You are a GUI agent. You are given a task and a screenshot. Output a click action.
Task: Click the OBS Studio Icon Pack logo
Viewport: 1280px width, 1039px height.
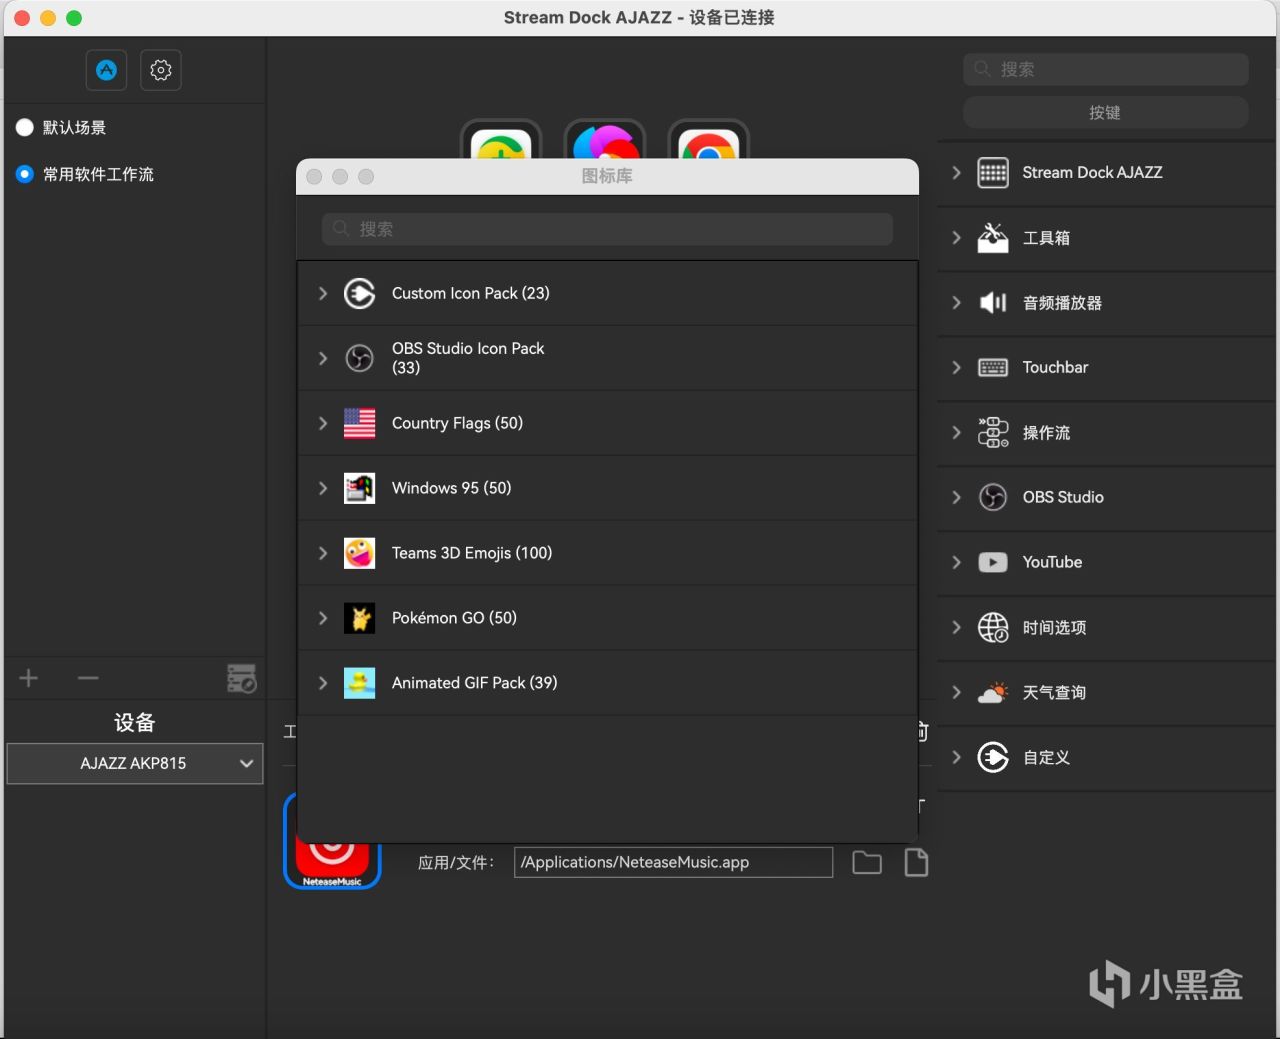360,358
